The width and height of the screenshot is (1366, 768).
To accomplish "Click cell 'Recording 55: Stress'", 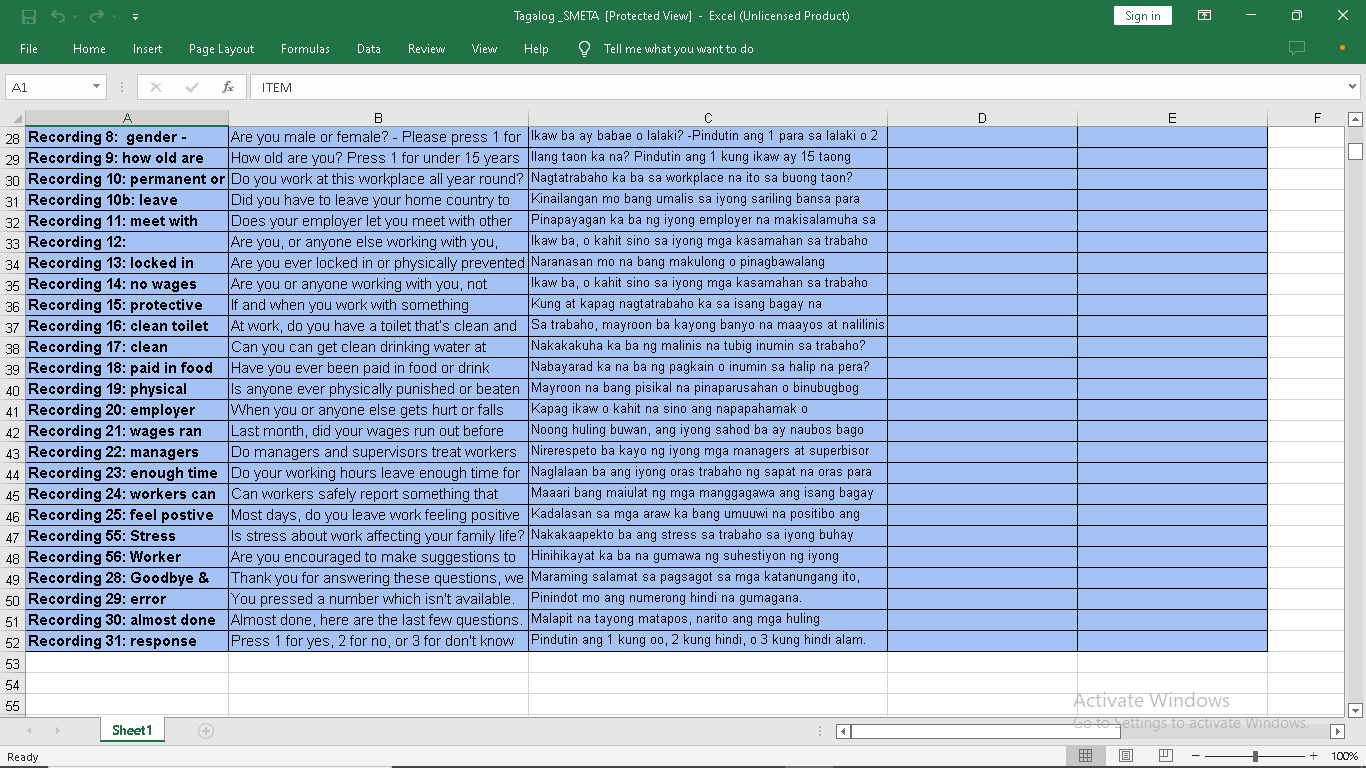I will (x=127, y=536).
